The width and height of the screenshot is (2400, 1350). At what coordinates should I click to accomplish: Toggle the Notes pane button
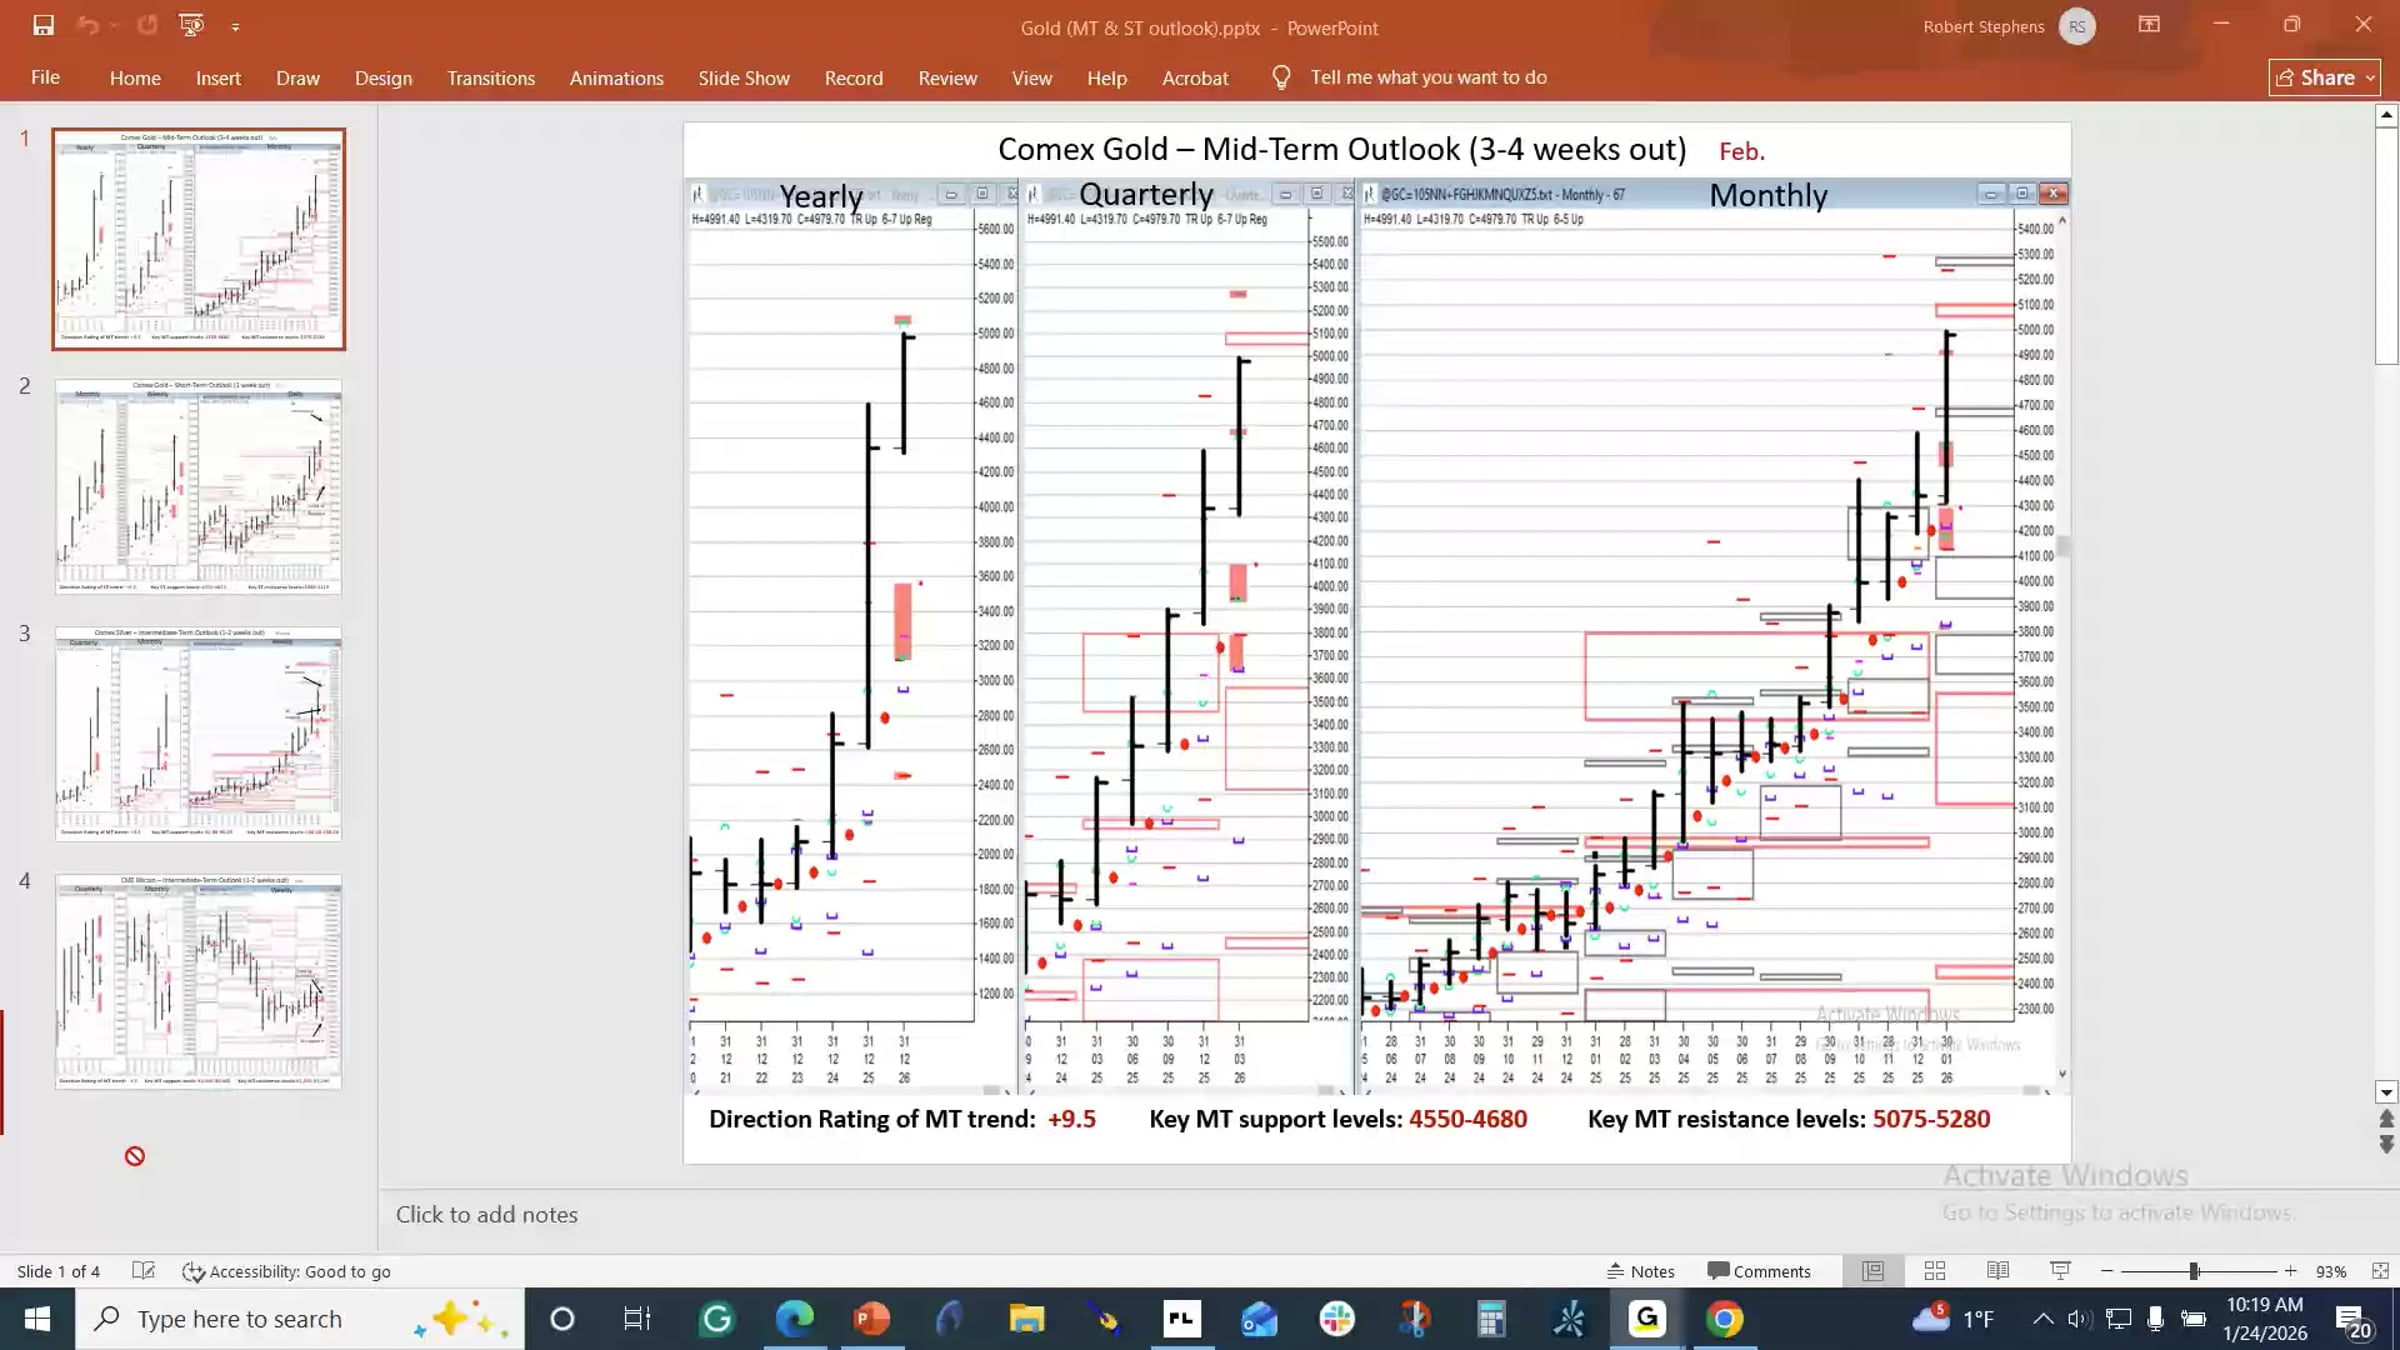pyautogui.click(x=1640, y=1271)
